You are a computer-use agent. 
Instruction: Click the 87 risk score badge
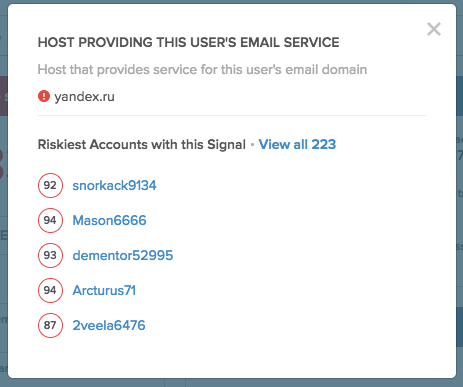(50, 325)
